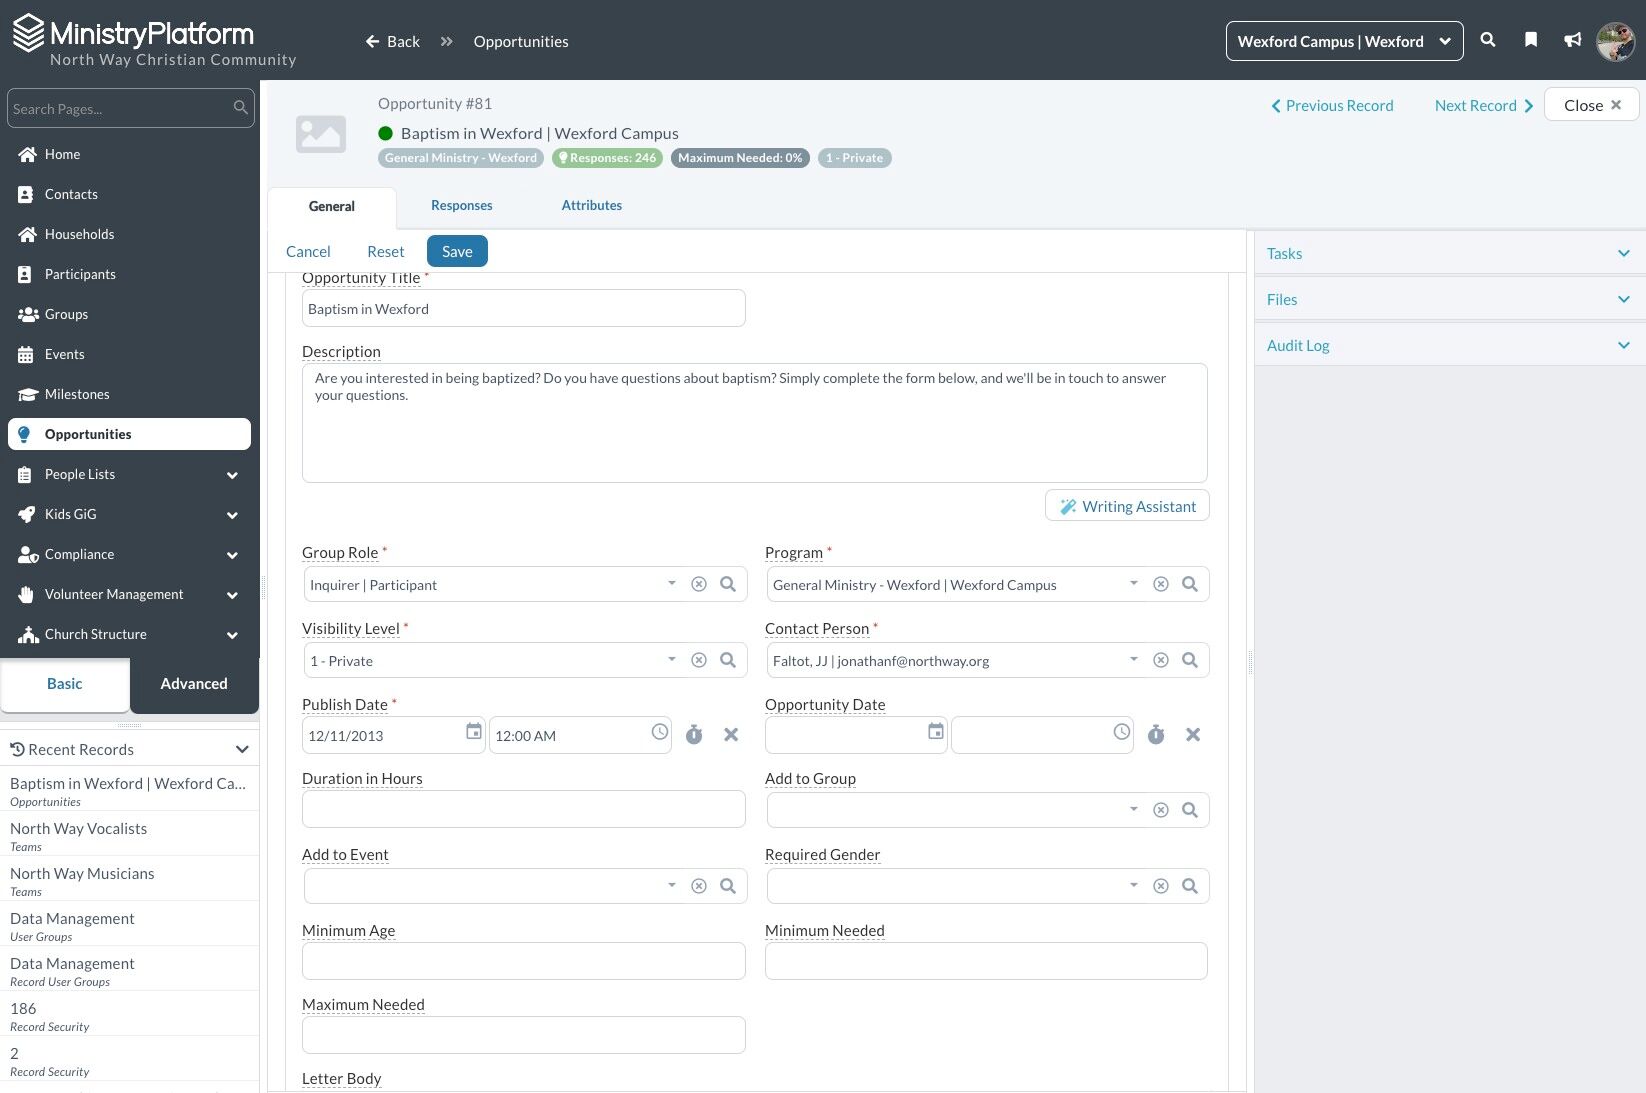Clear the Contact Person field
Screen dimensions: 1646x1093
pos(1161,660)
